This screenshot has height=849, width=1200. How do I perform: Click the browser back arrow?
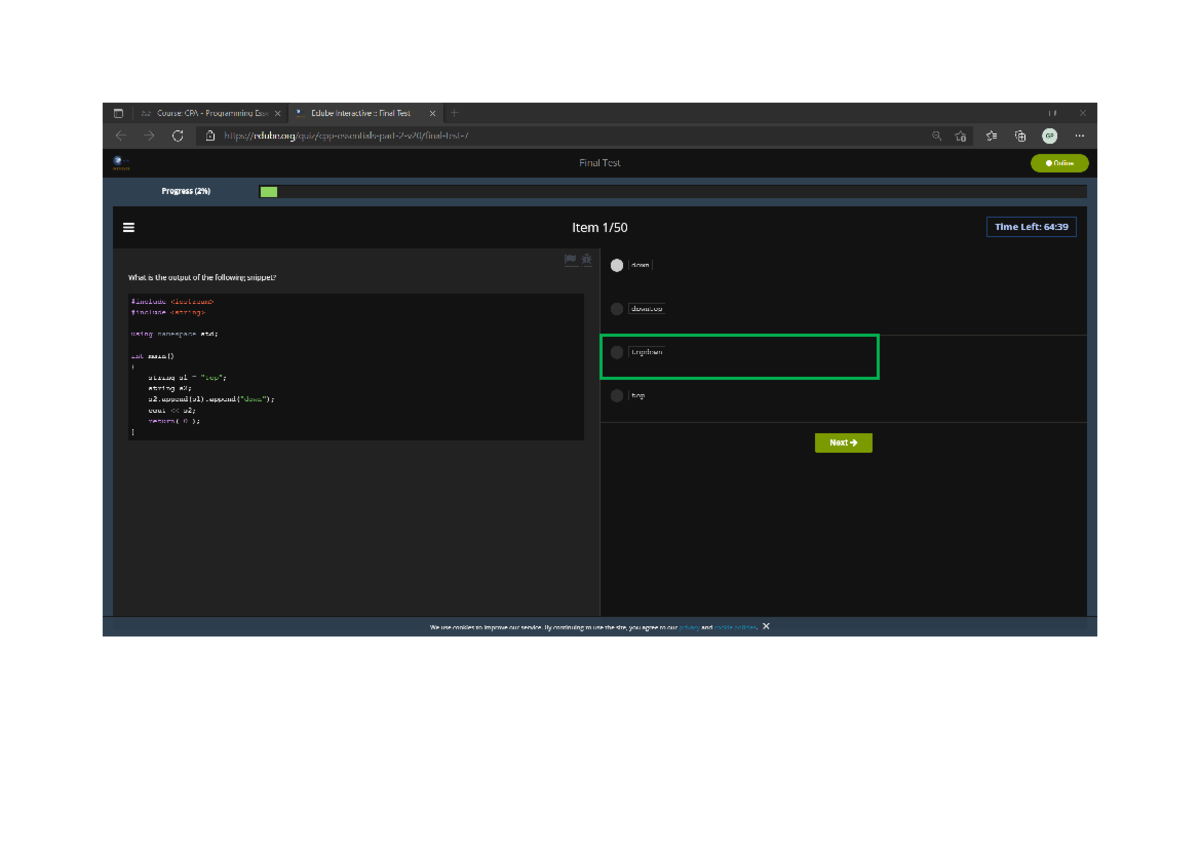121,136
